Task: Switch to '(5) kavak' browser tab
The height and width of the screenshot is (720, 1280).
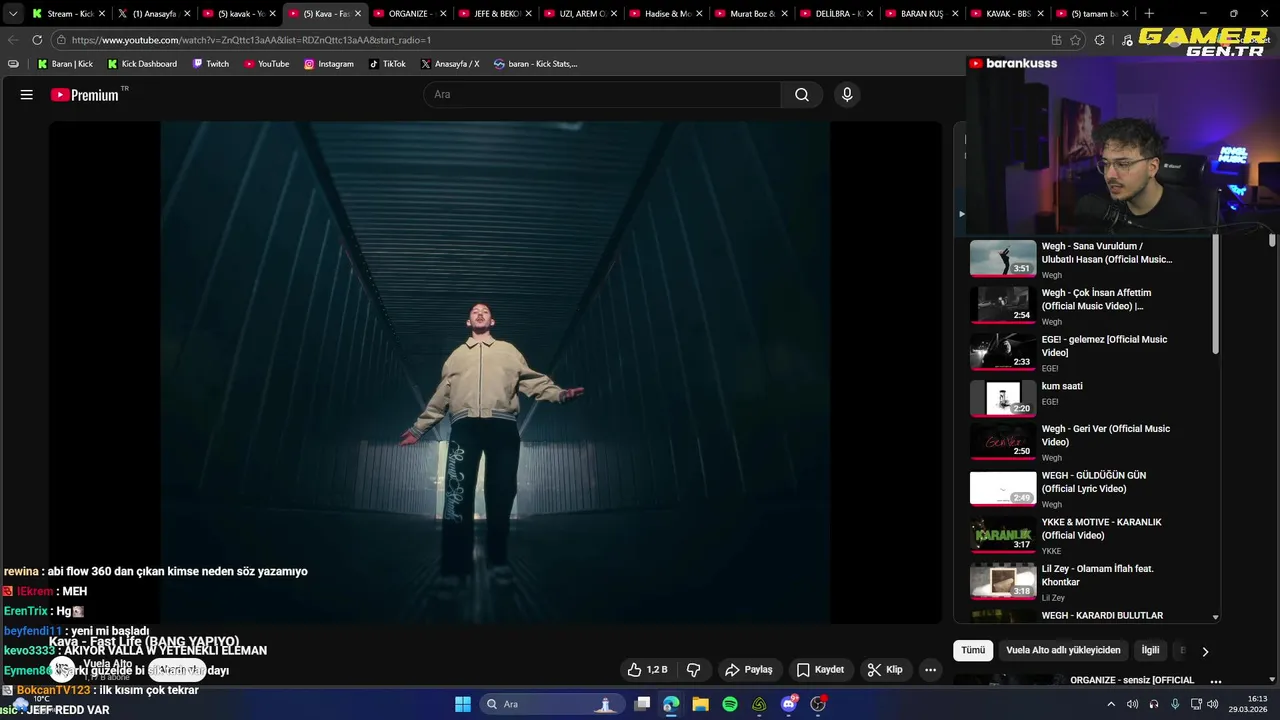Action: [240, 14]
